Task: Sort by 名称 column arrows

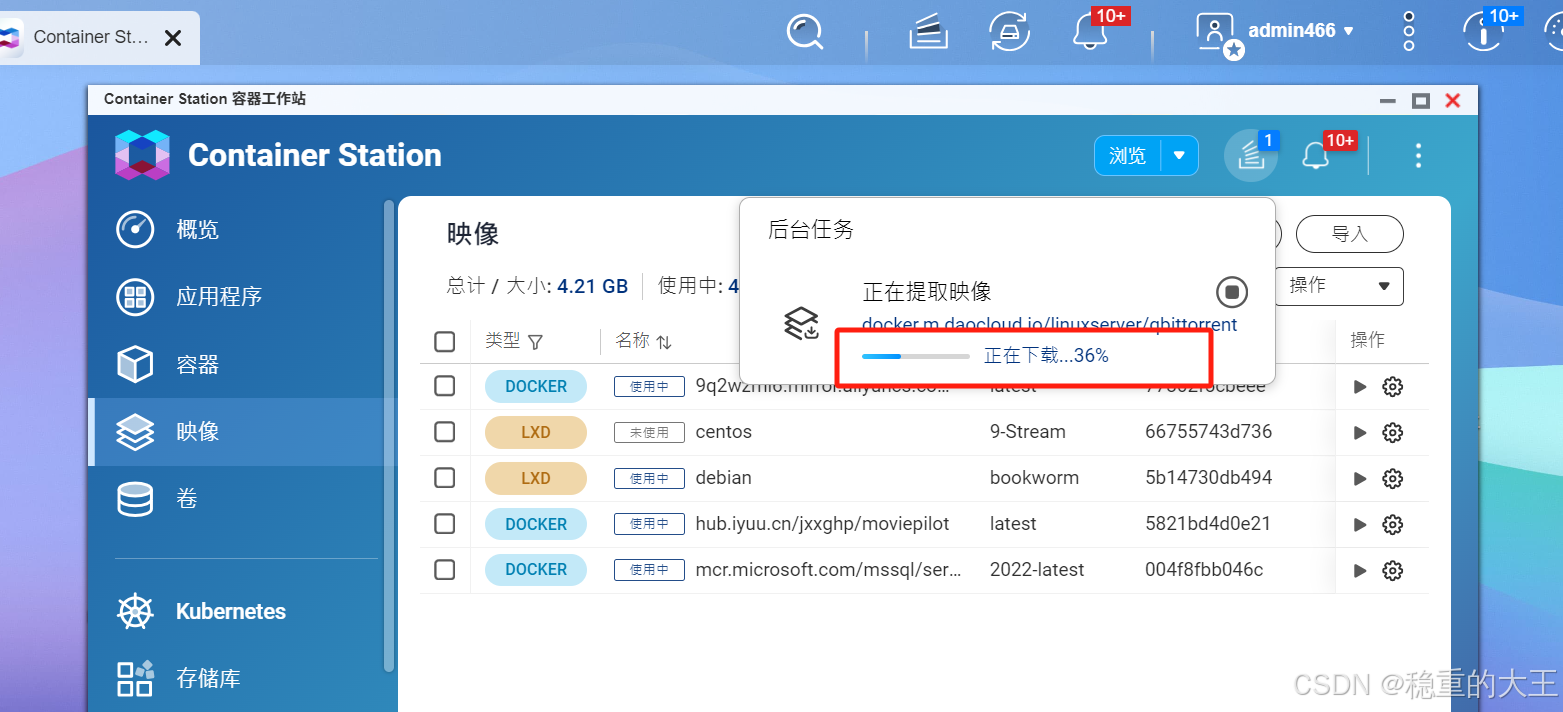Action: [x=664, y=342]
